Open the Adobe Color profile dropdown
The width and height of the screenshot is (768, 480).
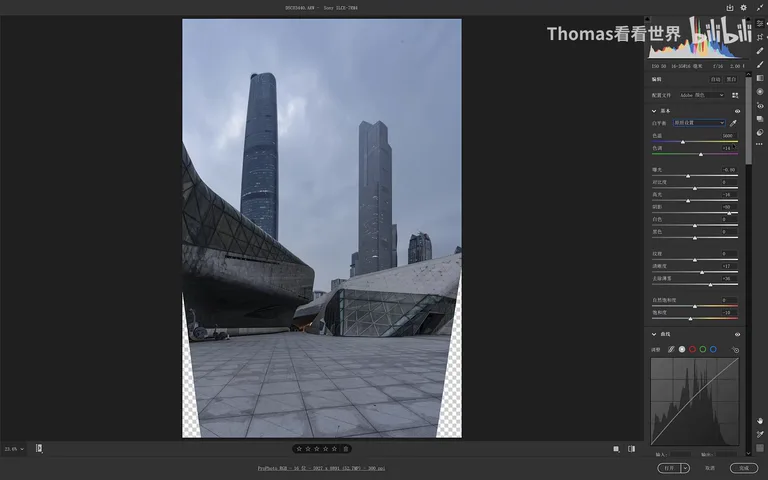pos(701,95)
